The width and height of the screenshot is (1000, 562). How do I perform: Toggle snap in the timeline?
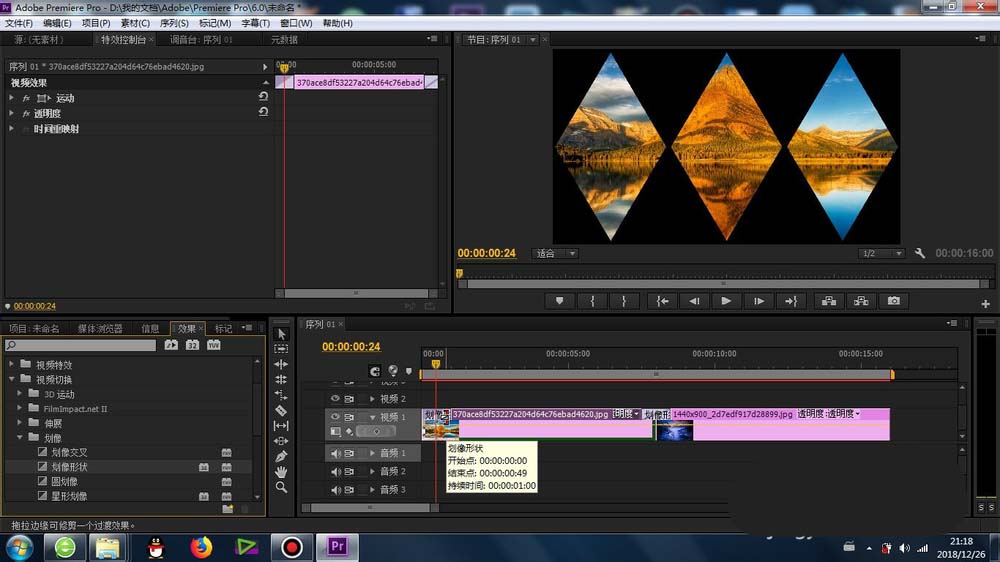pos(375,371)
